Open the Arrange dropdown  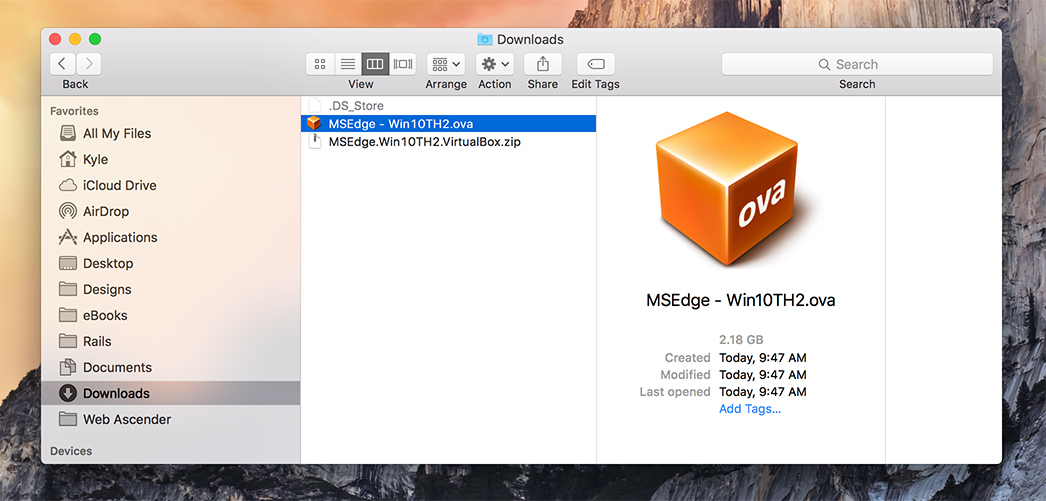(446, 64)
